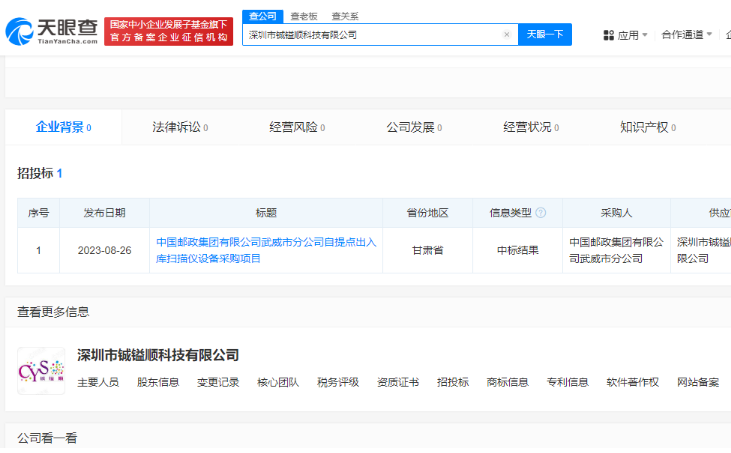Select the date cell 2023-08-26
731x453 pixels.
pos(104,250)
